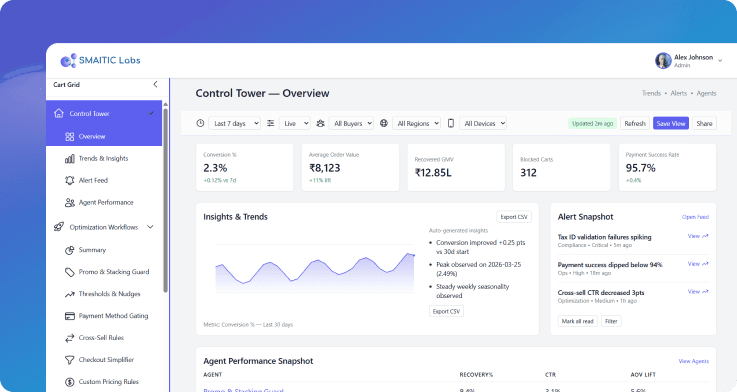Open the All Devices dropdown
737x392 pixels.
point(483,123)
